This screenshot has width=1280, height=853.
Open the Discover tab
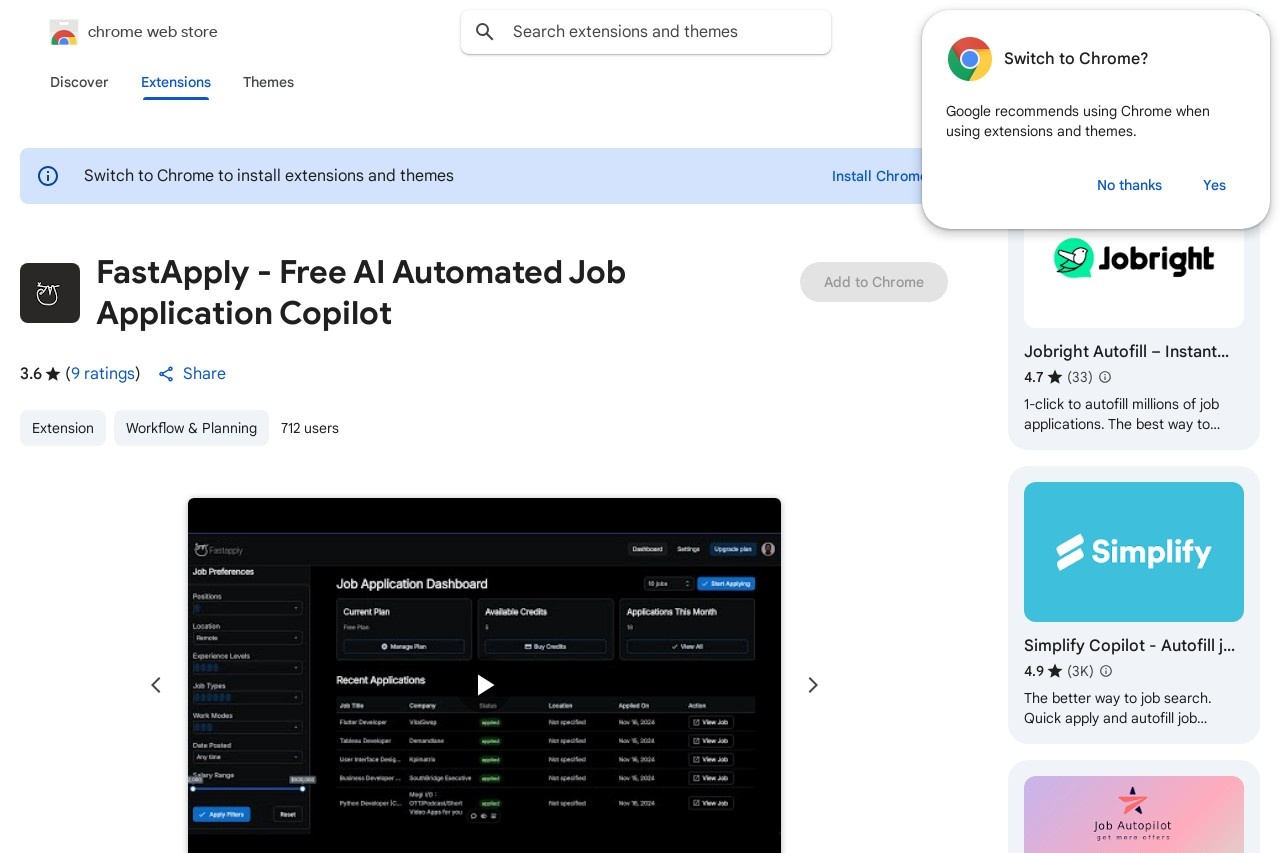tap(79, 82)
